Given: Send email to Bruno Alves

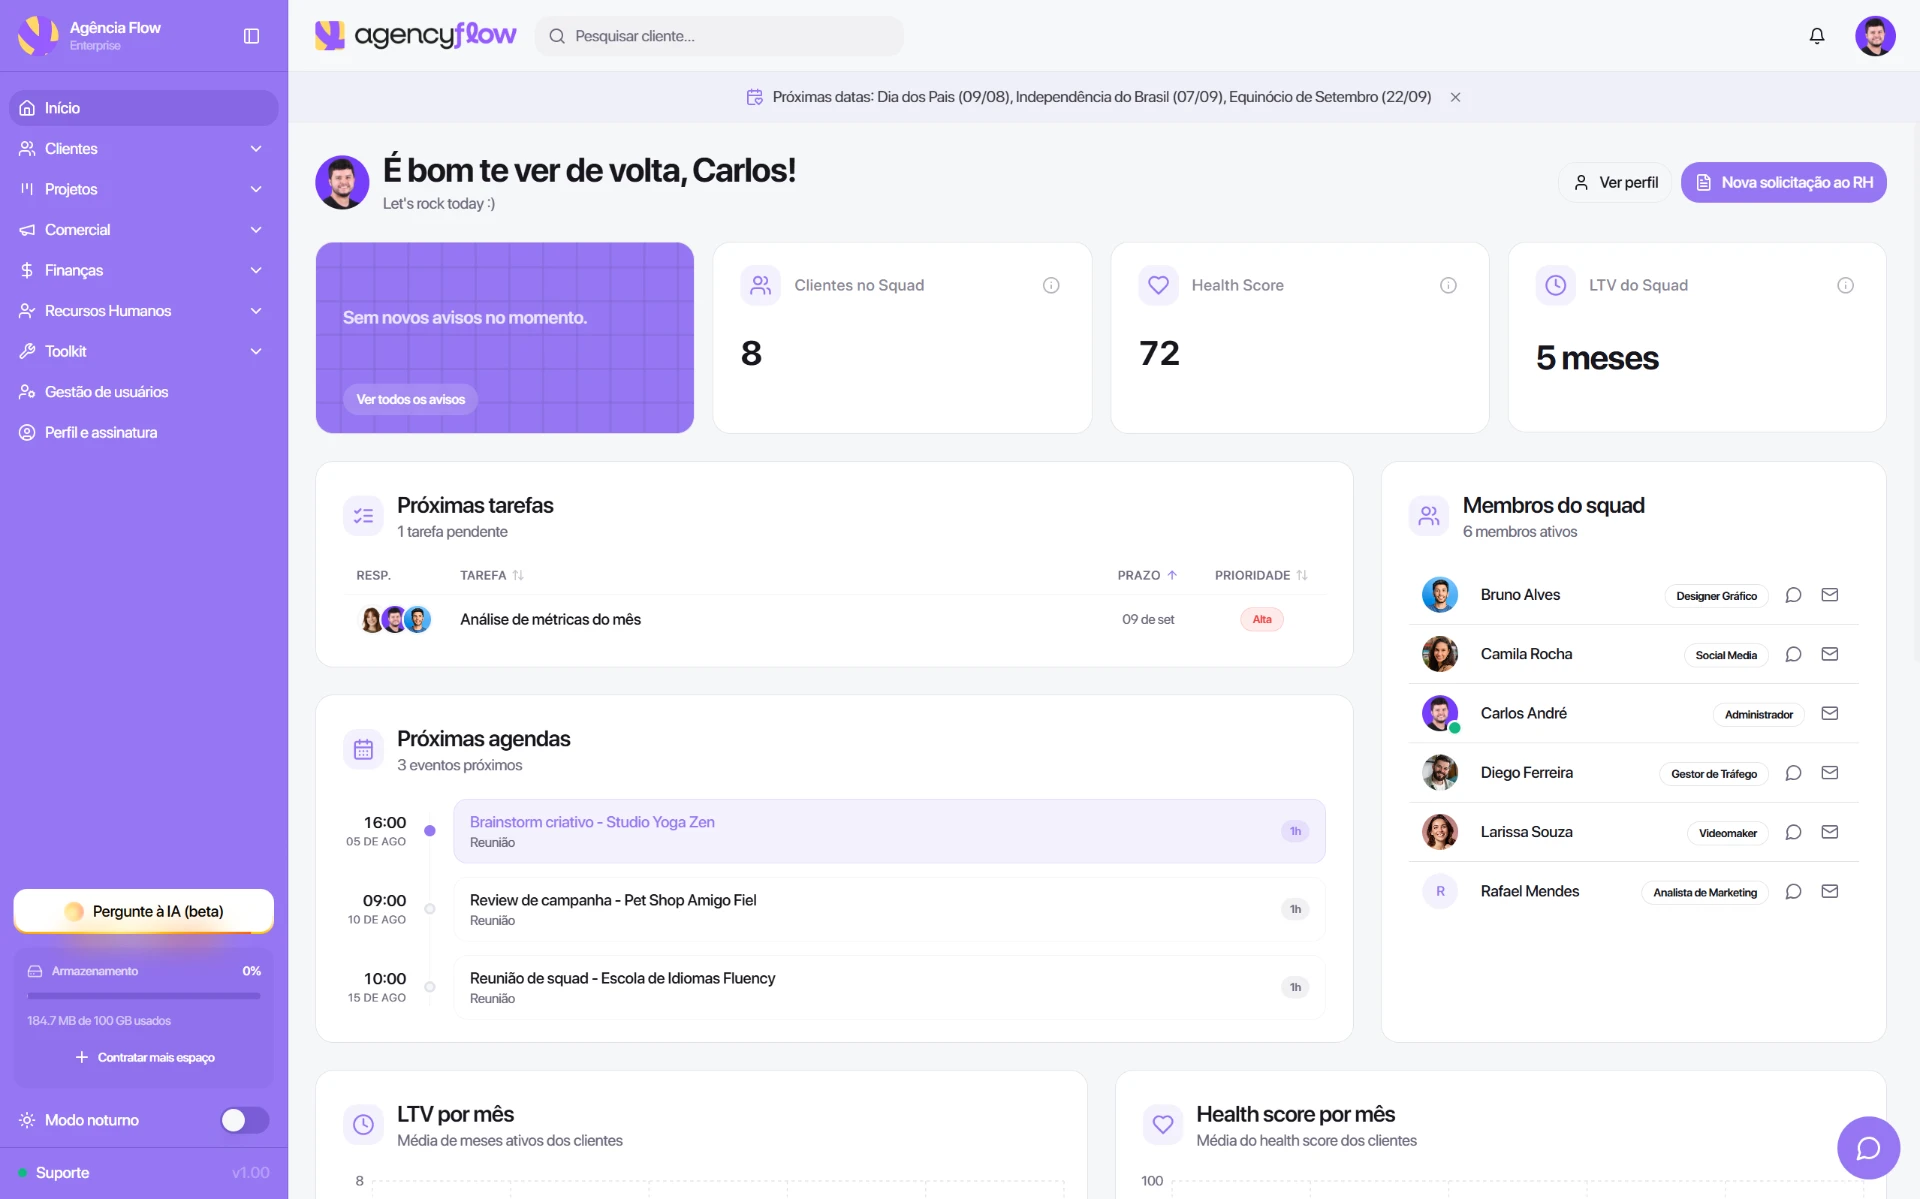Looking at the screenshot, I should 1830,595.
